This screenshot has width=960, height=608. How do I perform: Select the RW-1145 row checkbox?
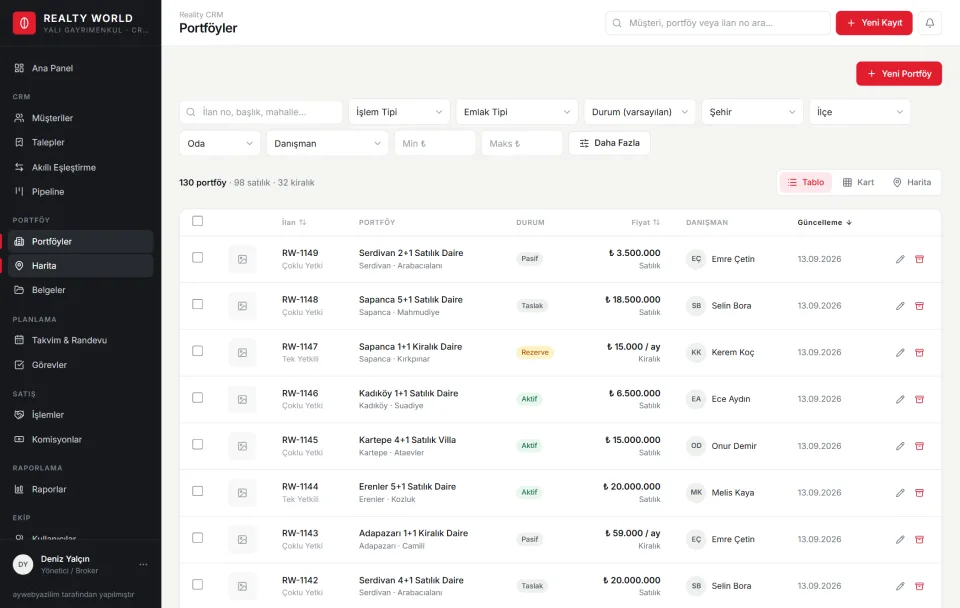pyautogui.click(x=197, y=445)
